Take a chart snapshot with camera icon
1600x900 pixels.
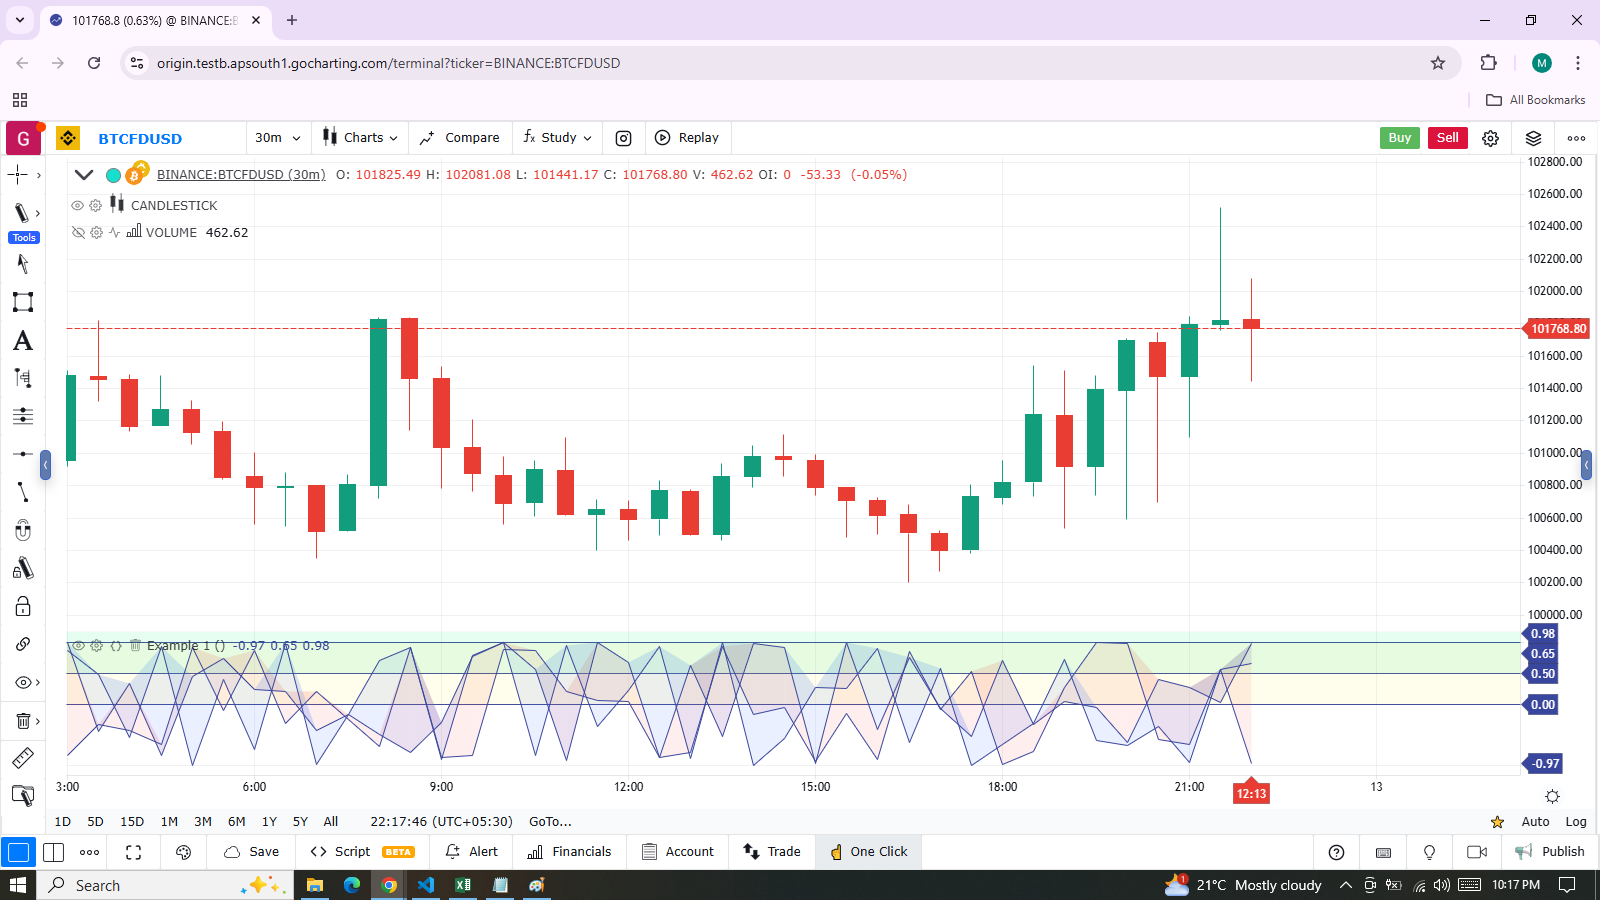623,138
